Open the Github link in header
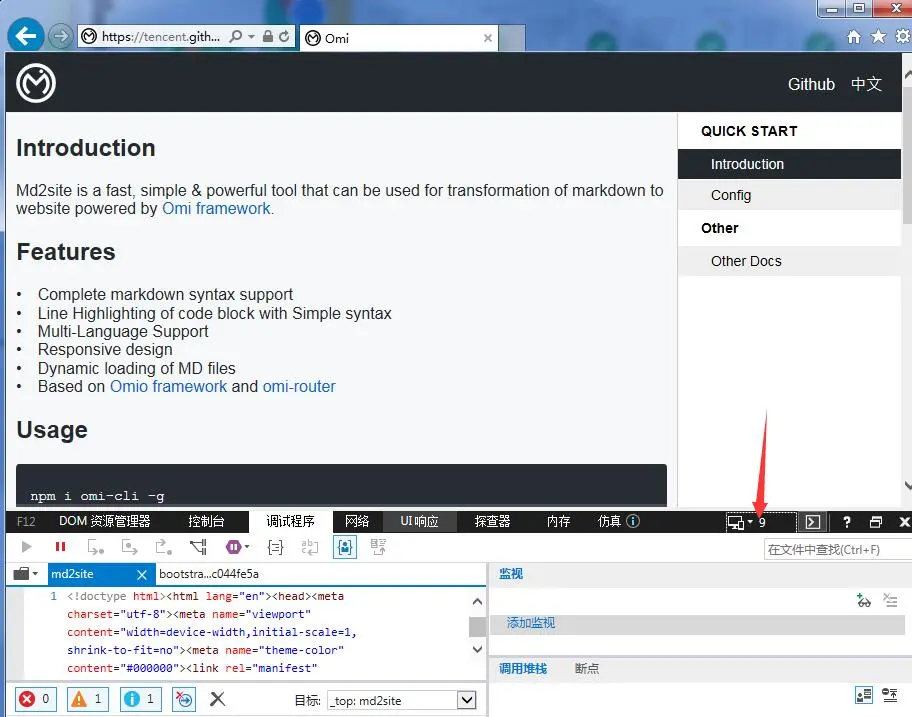 (811, 84)
